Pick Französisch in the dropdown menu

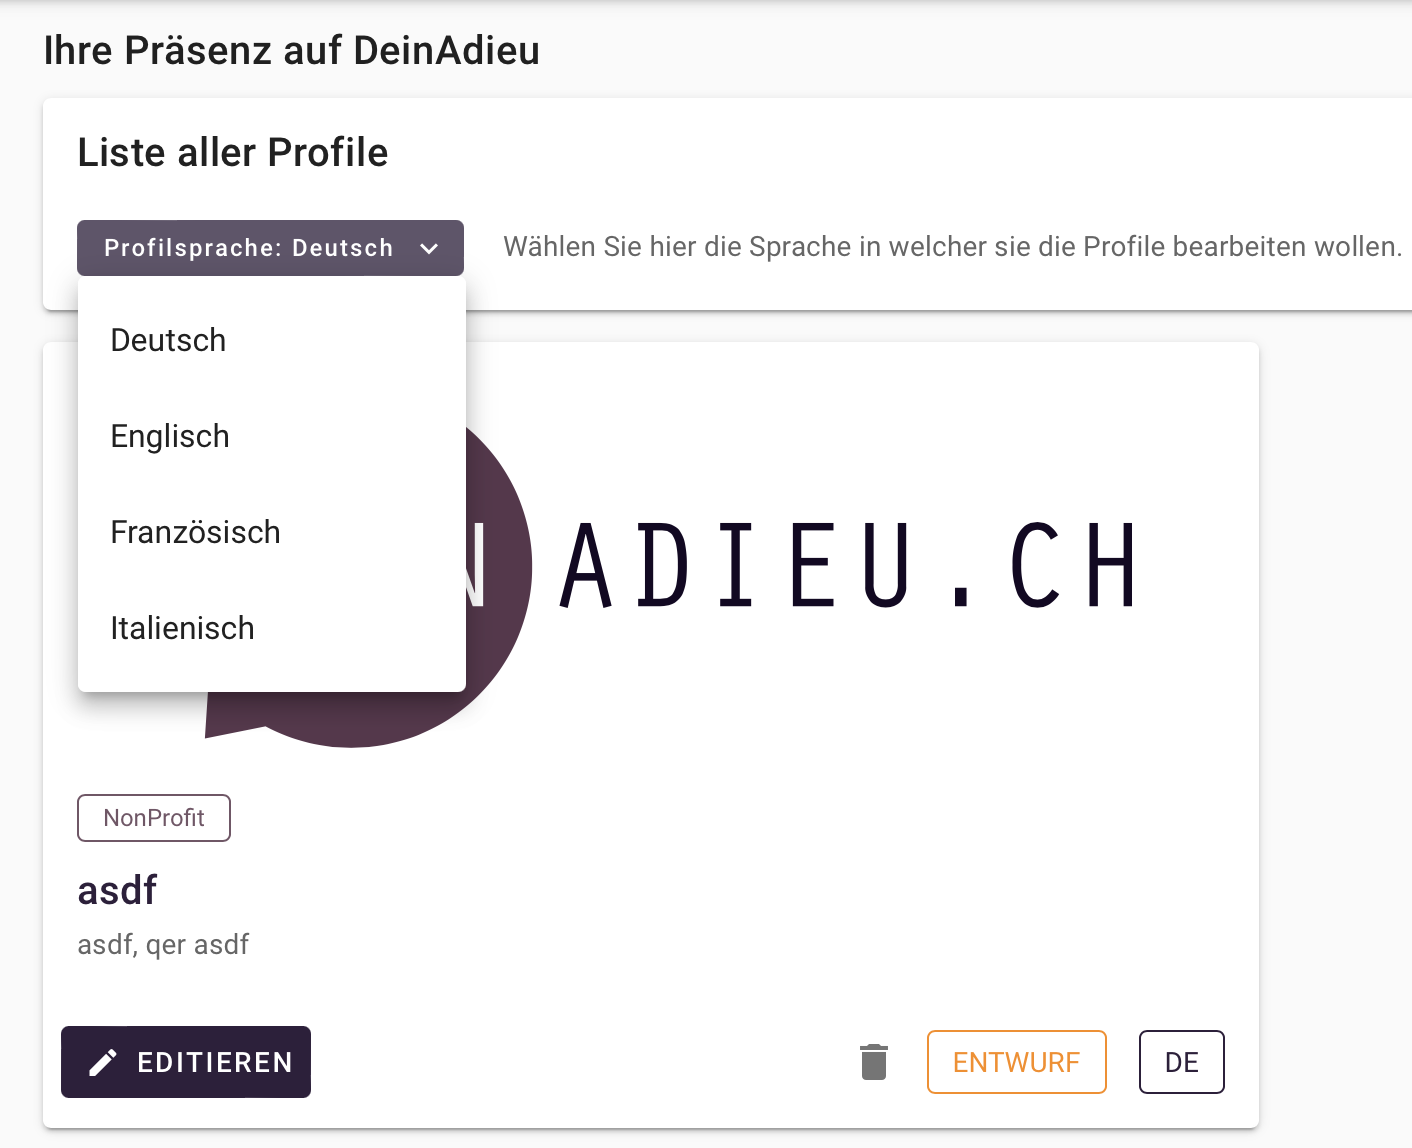196,532
